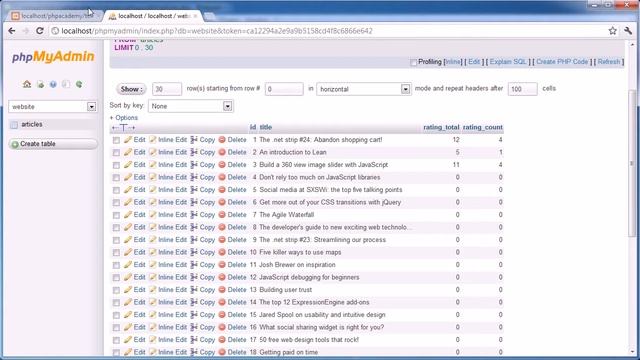The image size is (640, 360).
Task: Select checkbox for Build a 360 view row
Action: click(116, 165)
